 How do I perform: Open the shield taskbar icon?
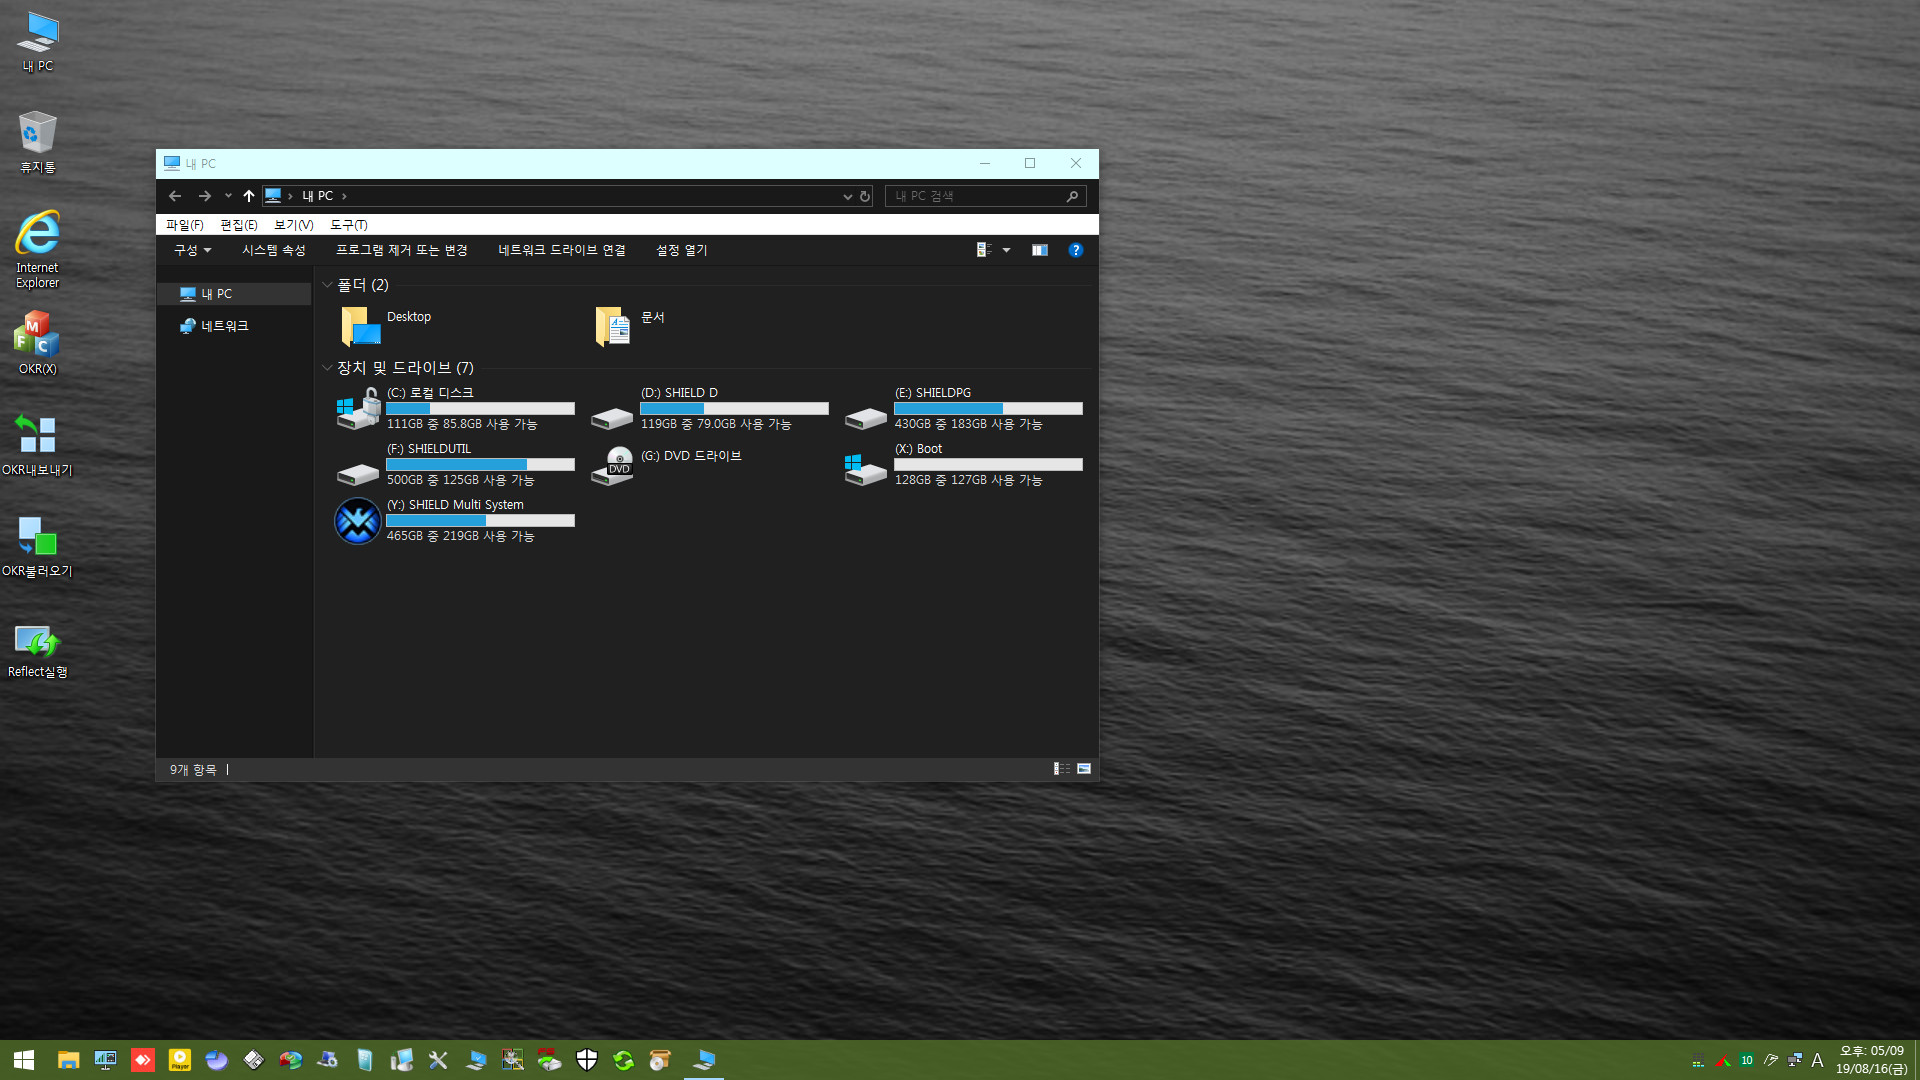587,1060
